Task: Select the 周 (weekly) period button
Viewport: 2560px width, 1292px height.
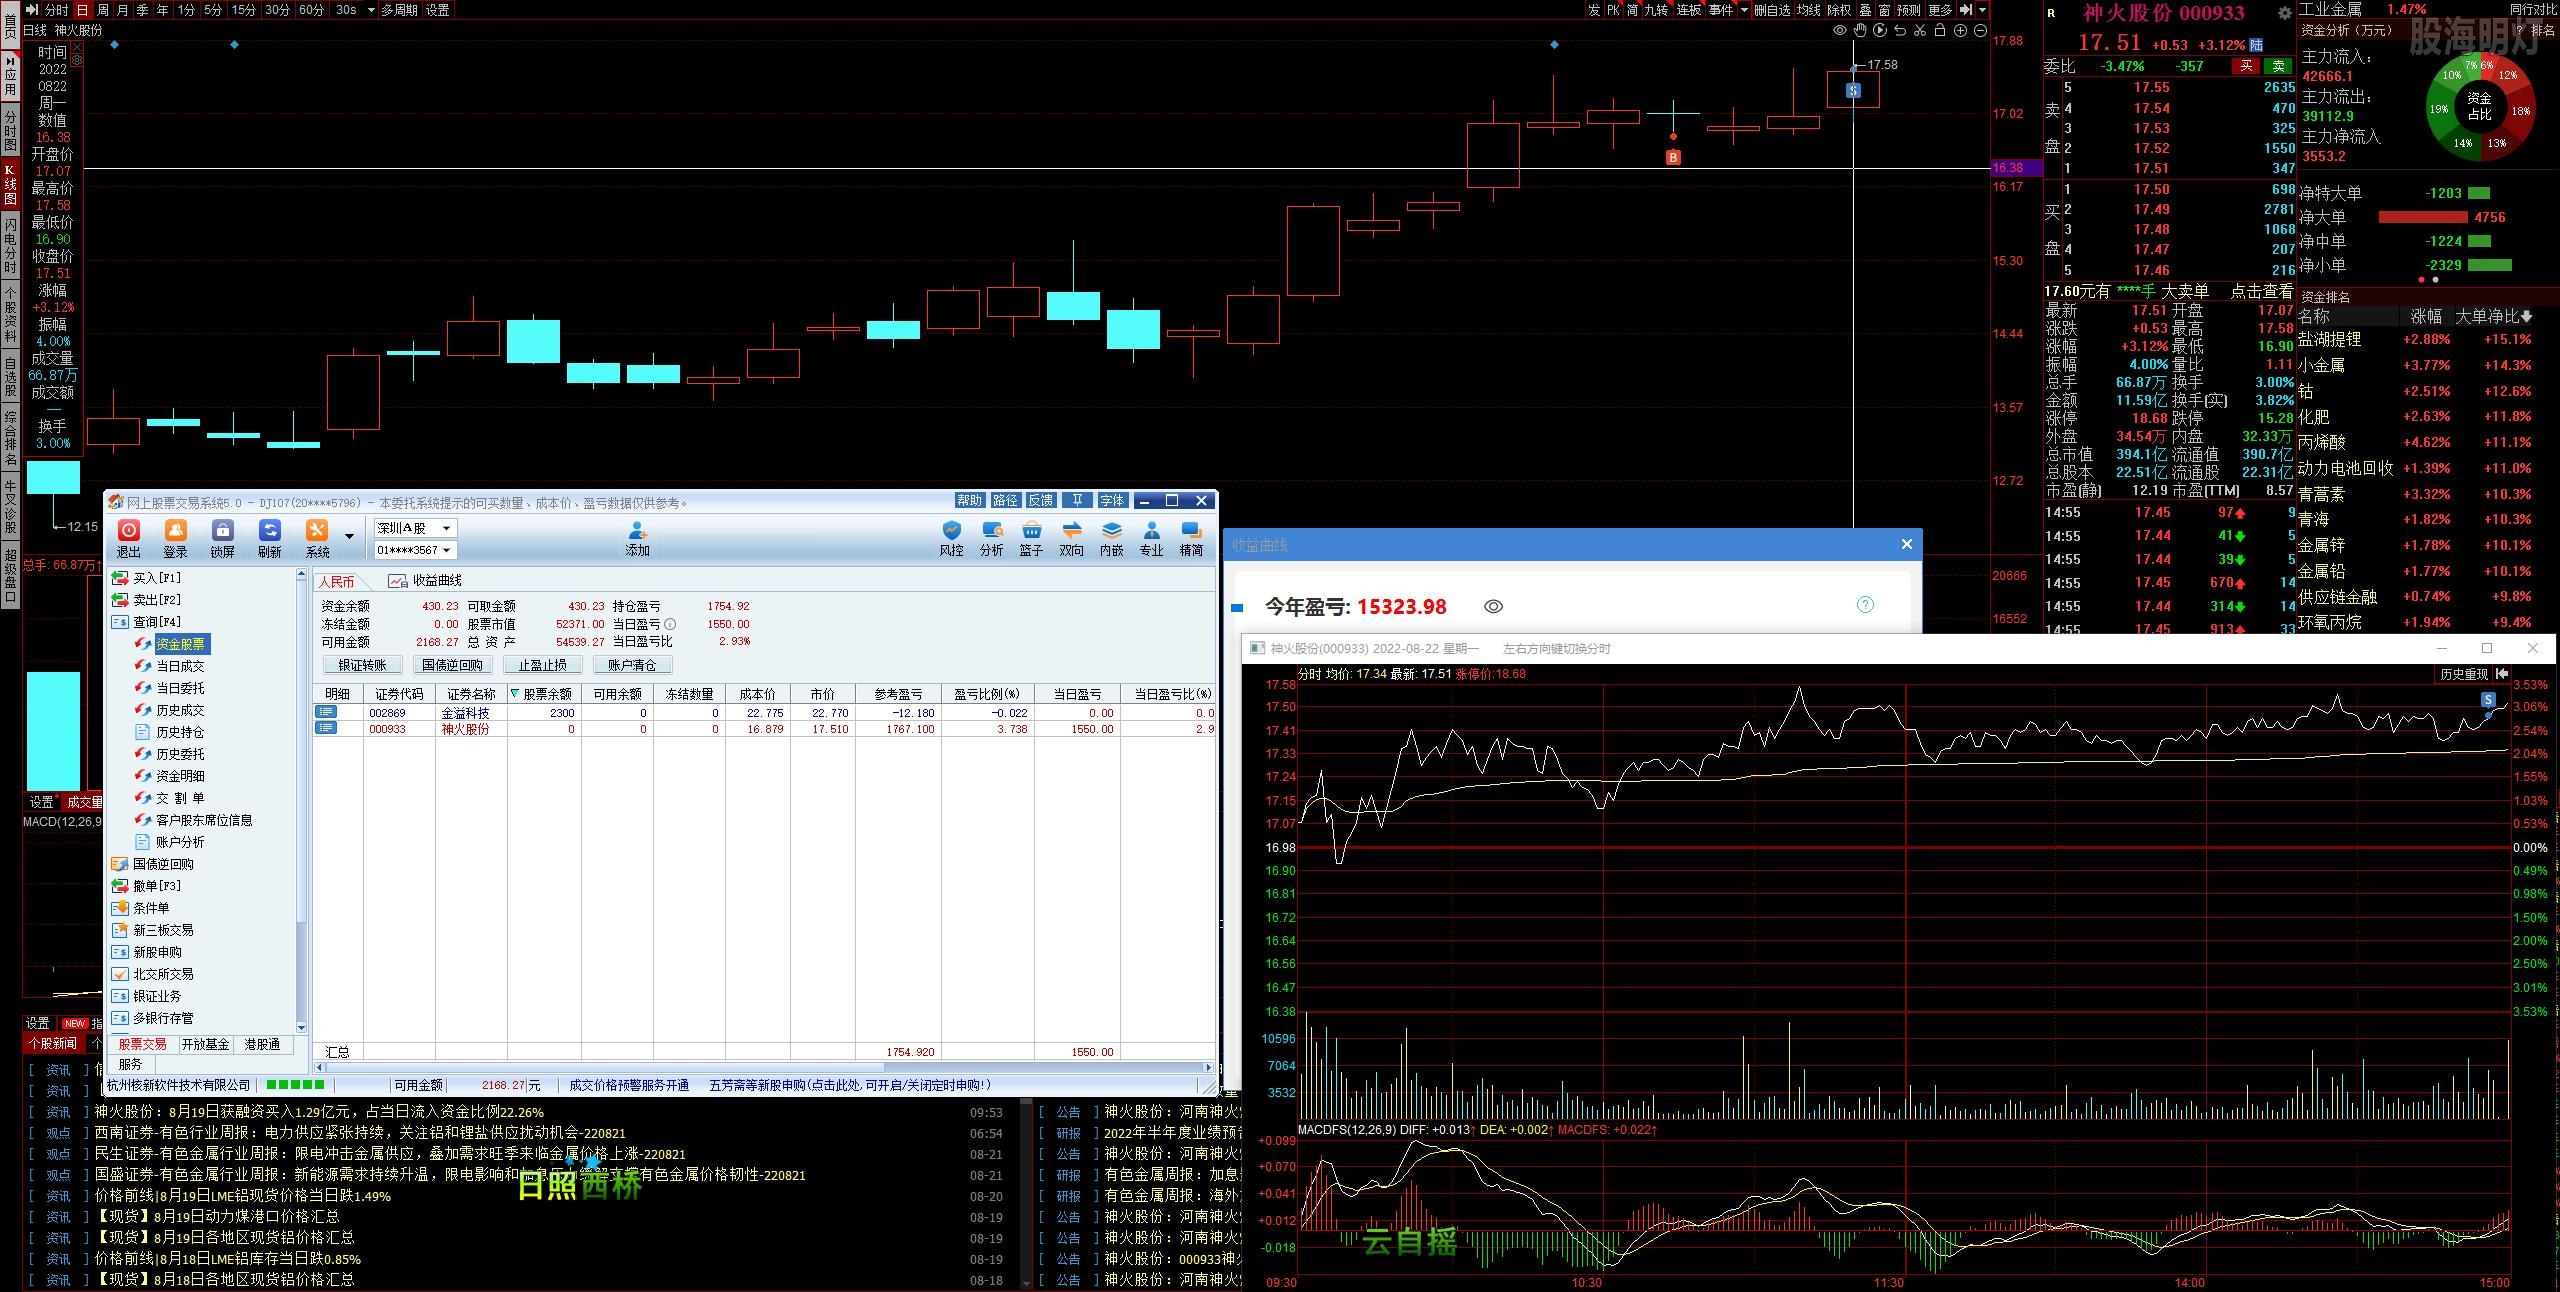Action: pyautogui.click(x=102, y=10)
